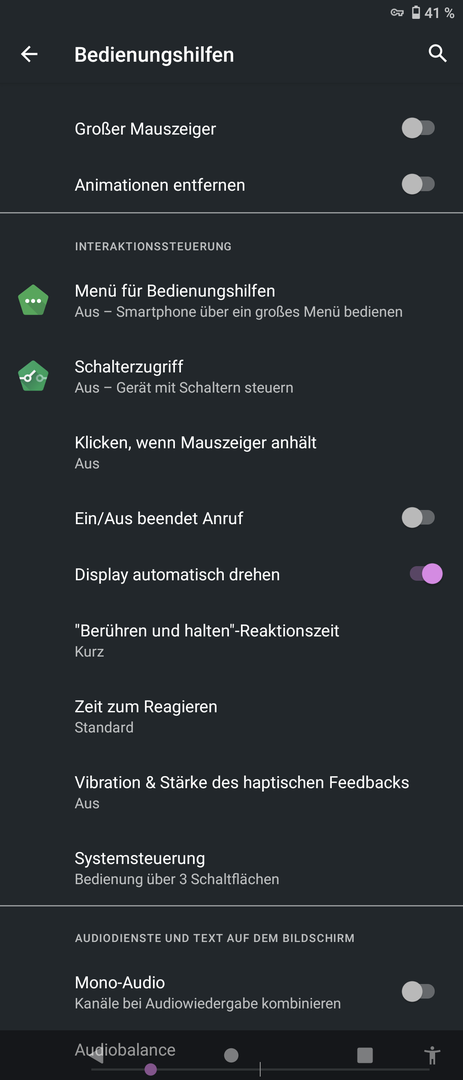Tap the Android back navigation triangle
This screenshot has width=463, height=1080.
[x=97, y=1055]
